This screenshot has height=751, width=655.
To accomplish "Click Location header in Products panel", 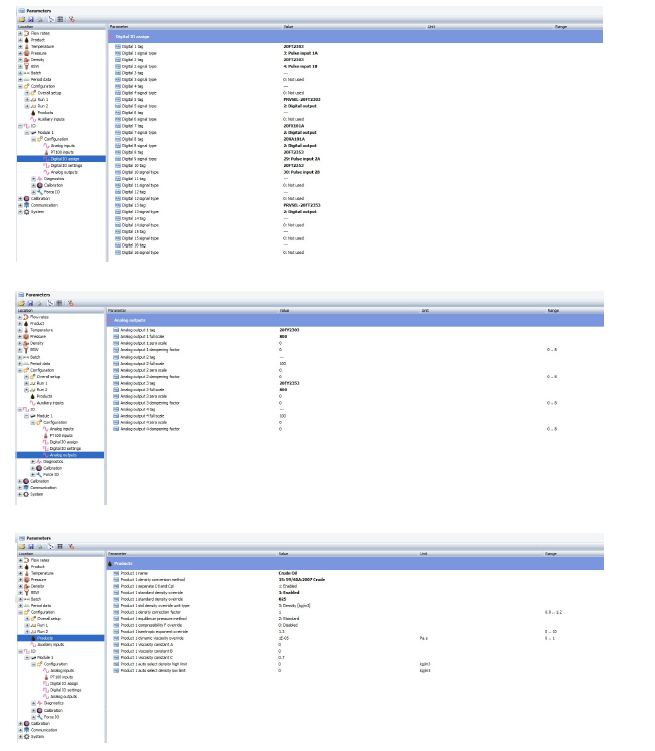I will (26, 553).
